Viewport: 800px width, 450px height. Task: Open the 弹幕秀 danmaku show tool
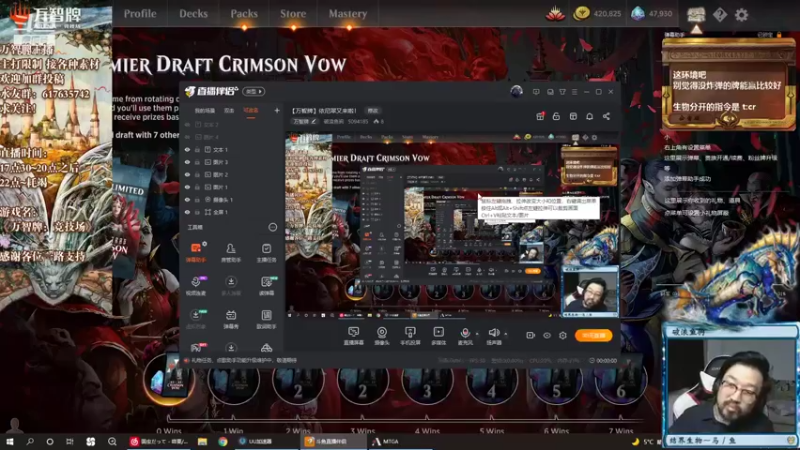click(231, 319)
